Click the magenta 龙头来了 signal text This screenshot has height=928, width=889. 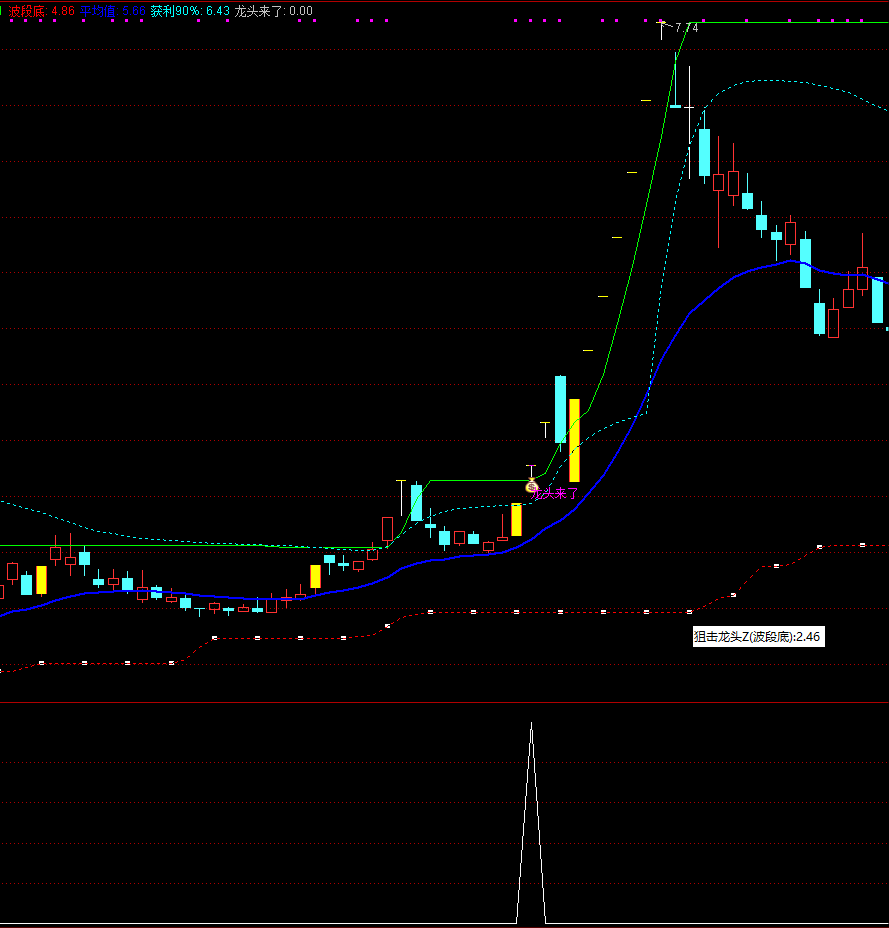click(x=556, y=493)
